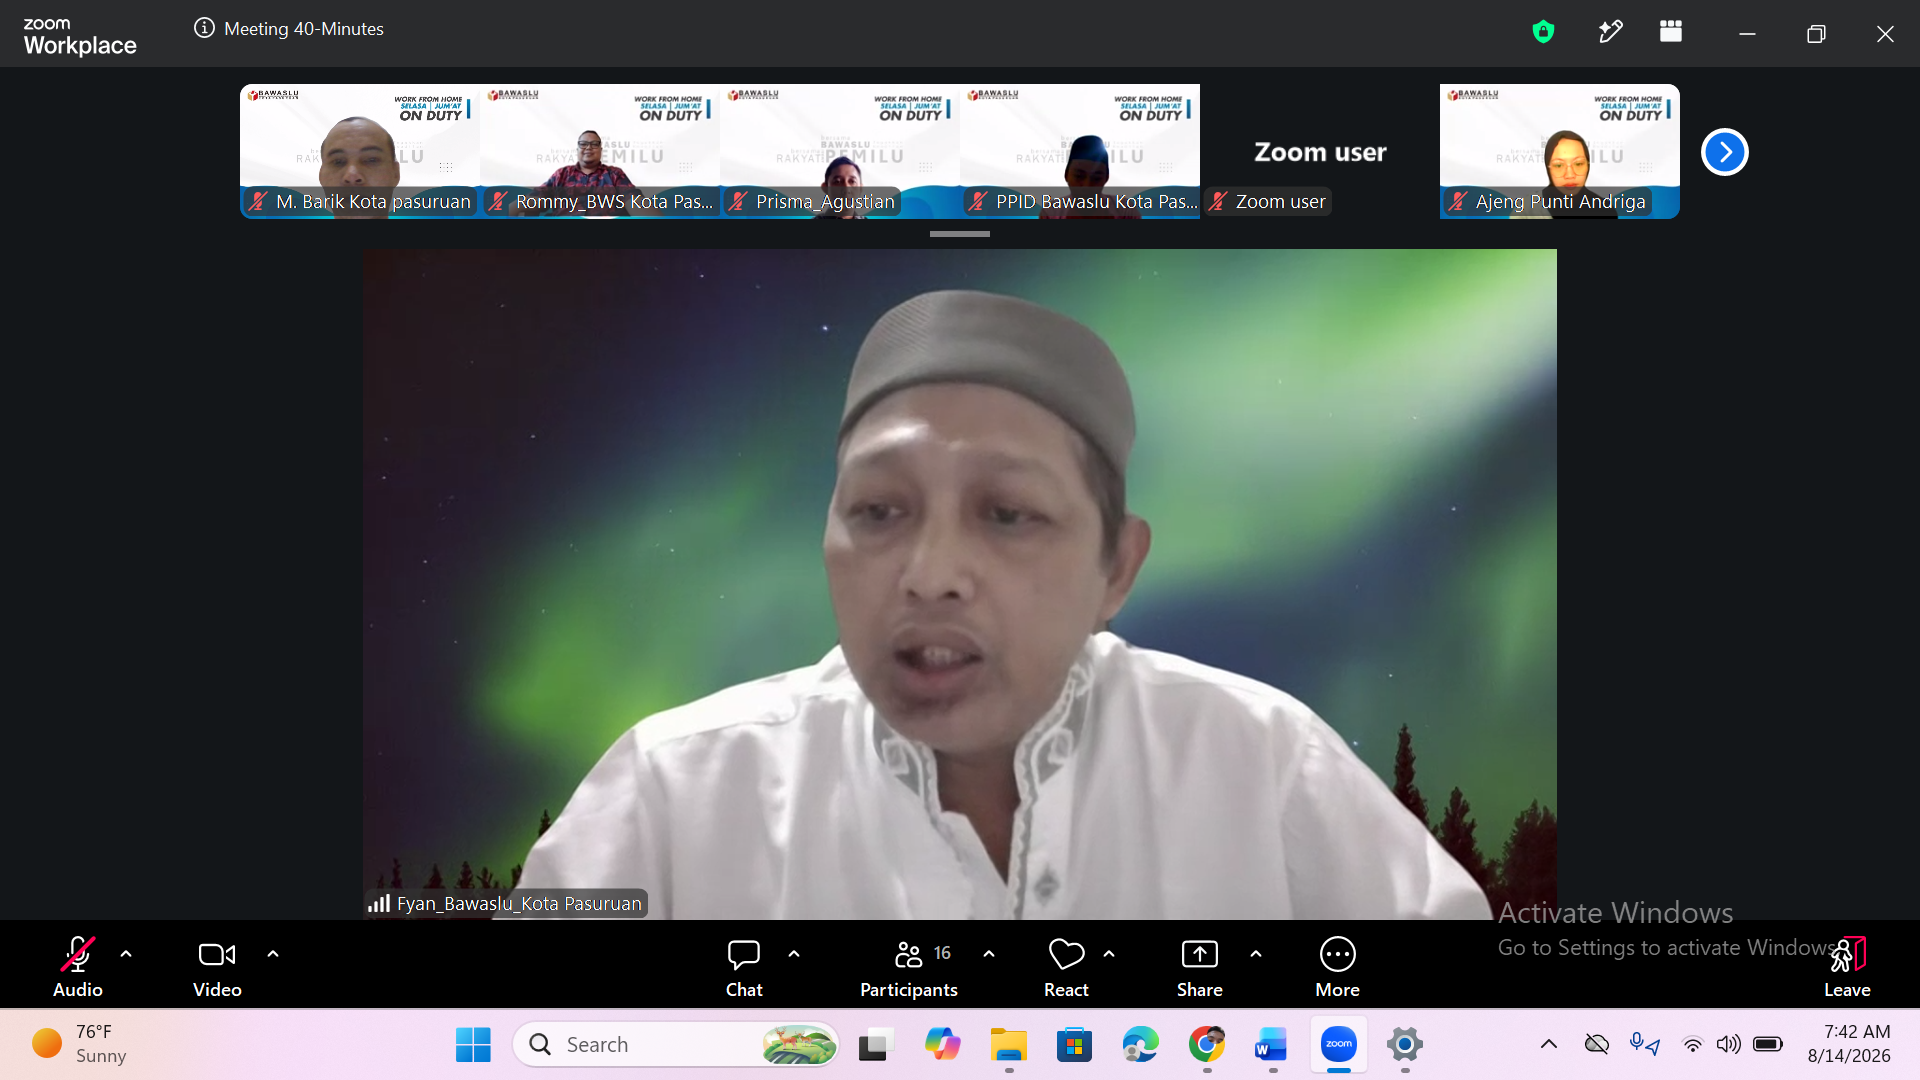The width and height of the screenshot is (1920, 1080).
Task: Select Prisma_Agustian video thumbnail
Action: click(840, 151)
